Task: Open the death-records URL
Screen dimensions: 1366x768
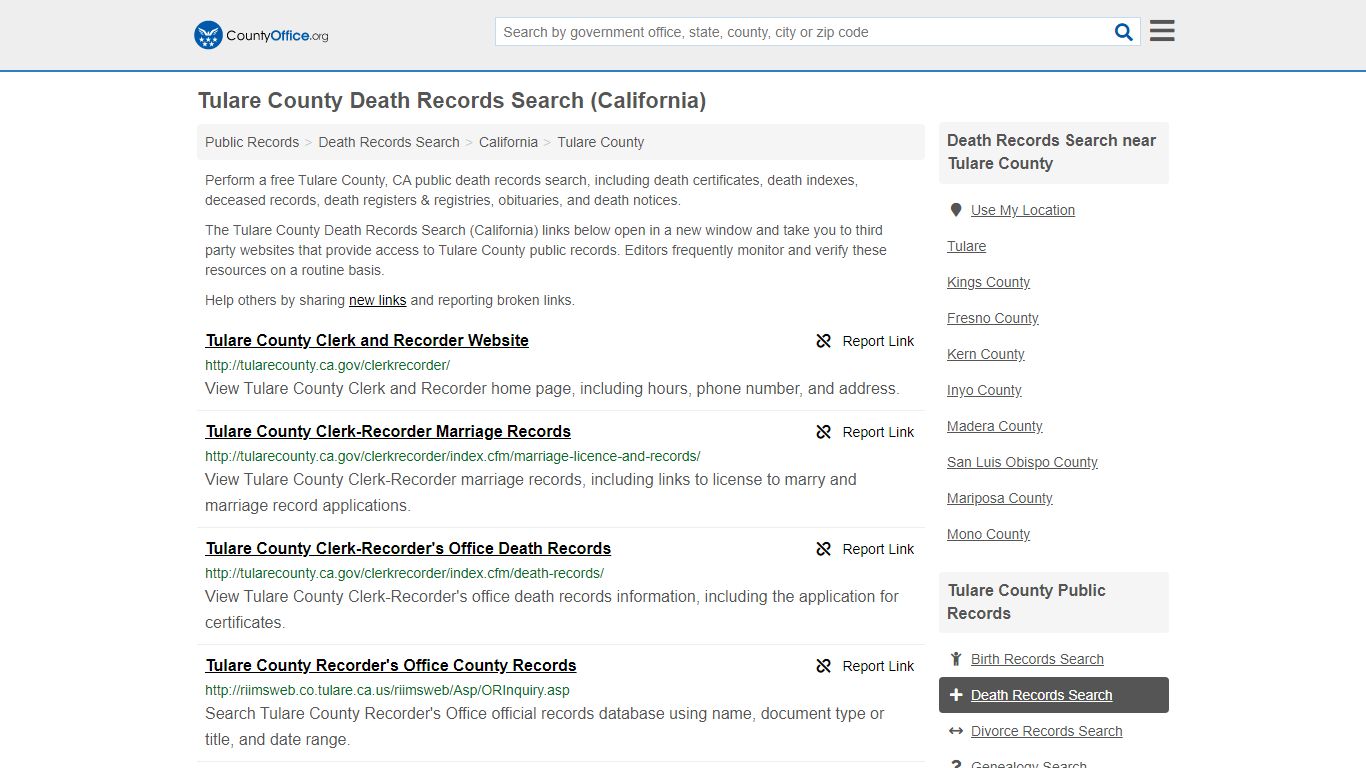Action: pos(404,573)
